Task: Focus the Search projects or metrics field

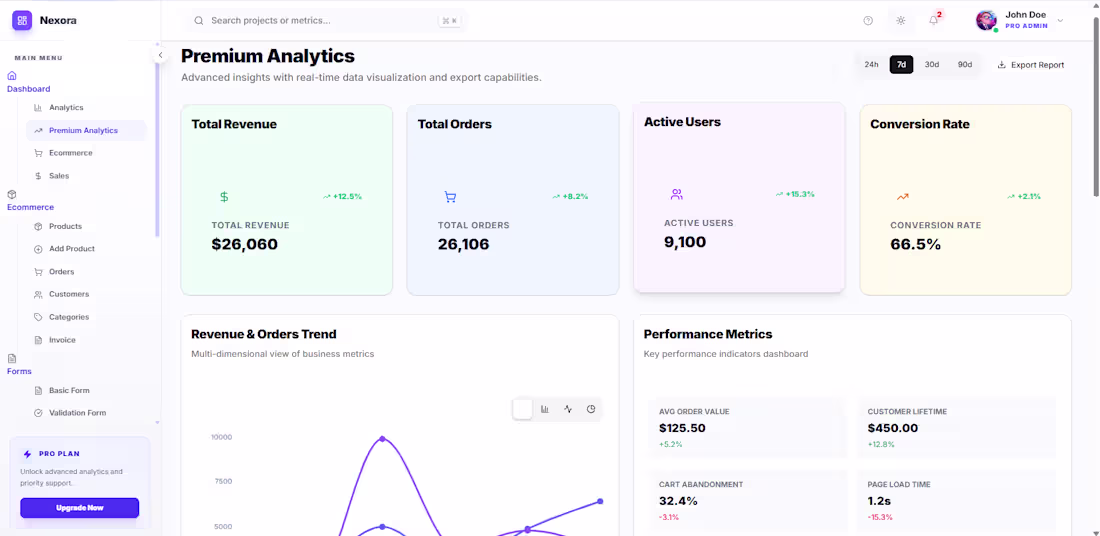Action: [x=326, y=21]
